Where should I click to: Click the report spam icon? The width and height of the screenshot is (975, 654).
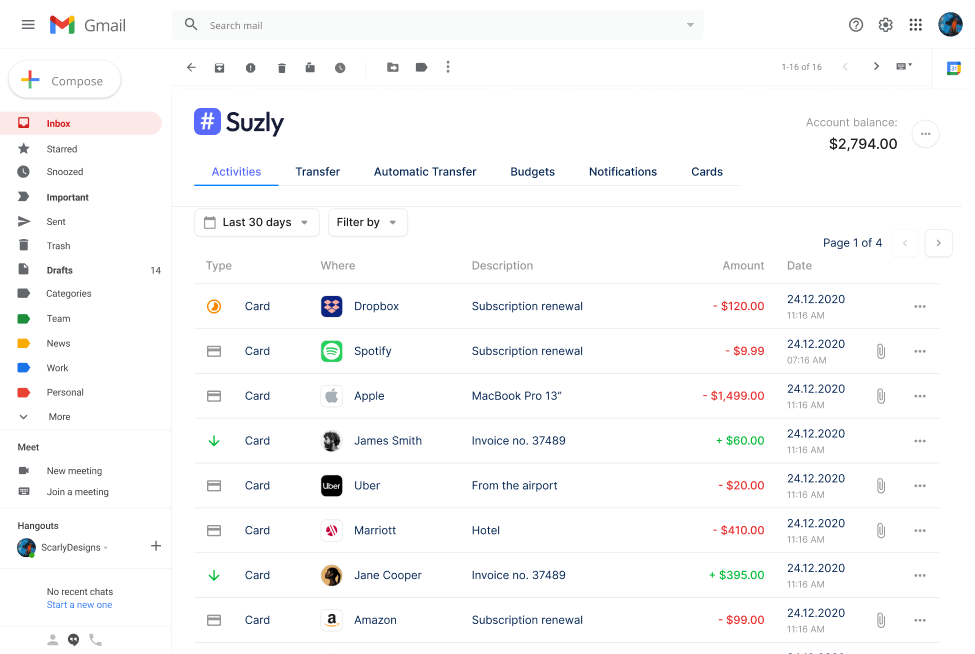point(250,68)
